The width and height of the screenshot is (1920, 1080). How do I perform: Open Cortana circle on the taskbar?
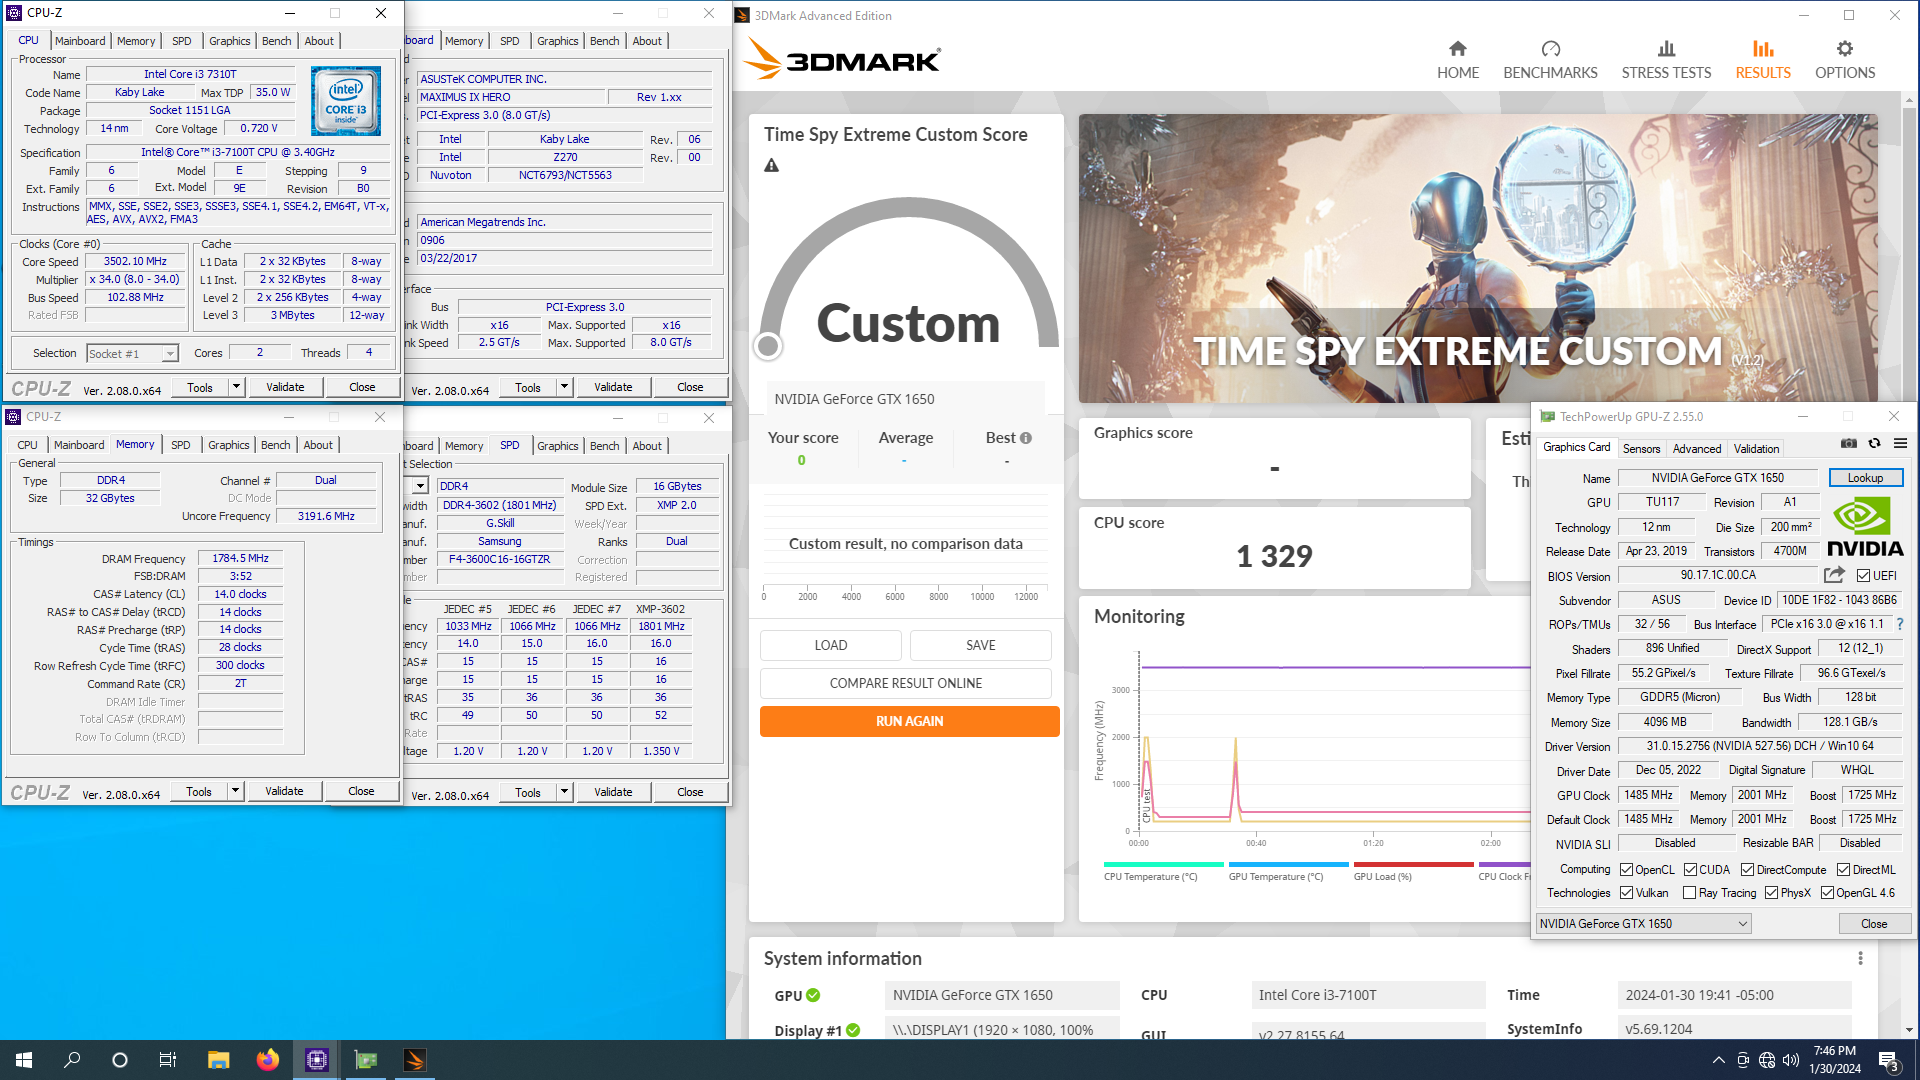120,1060
